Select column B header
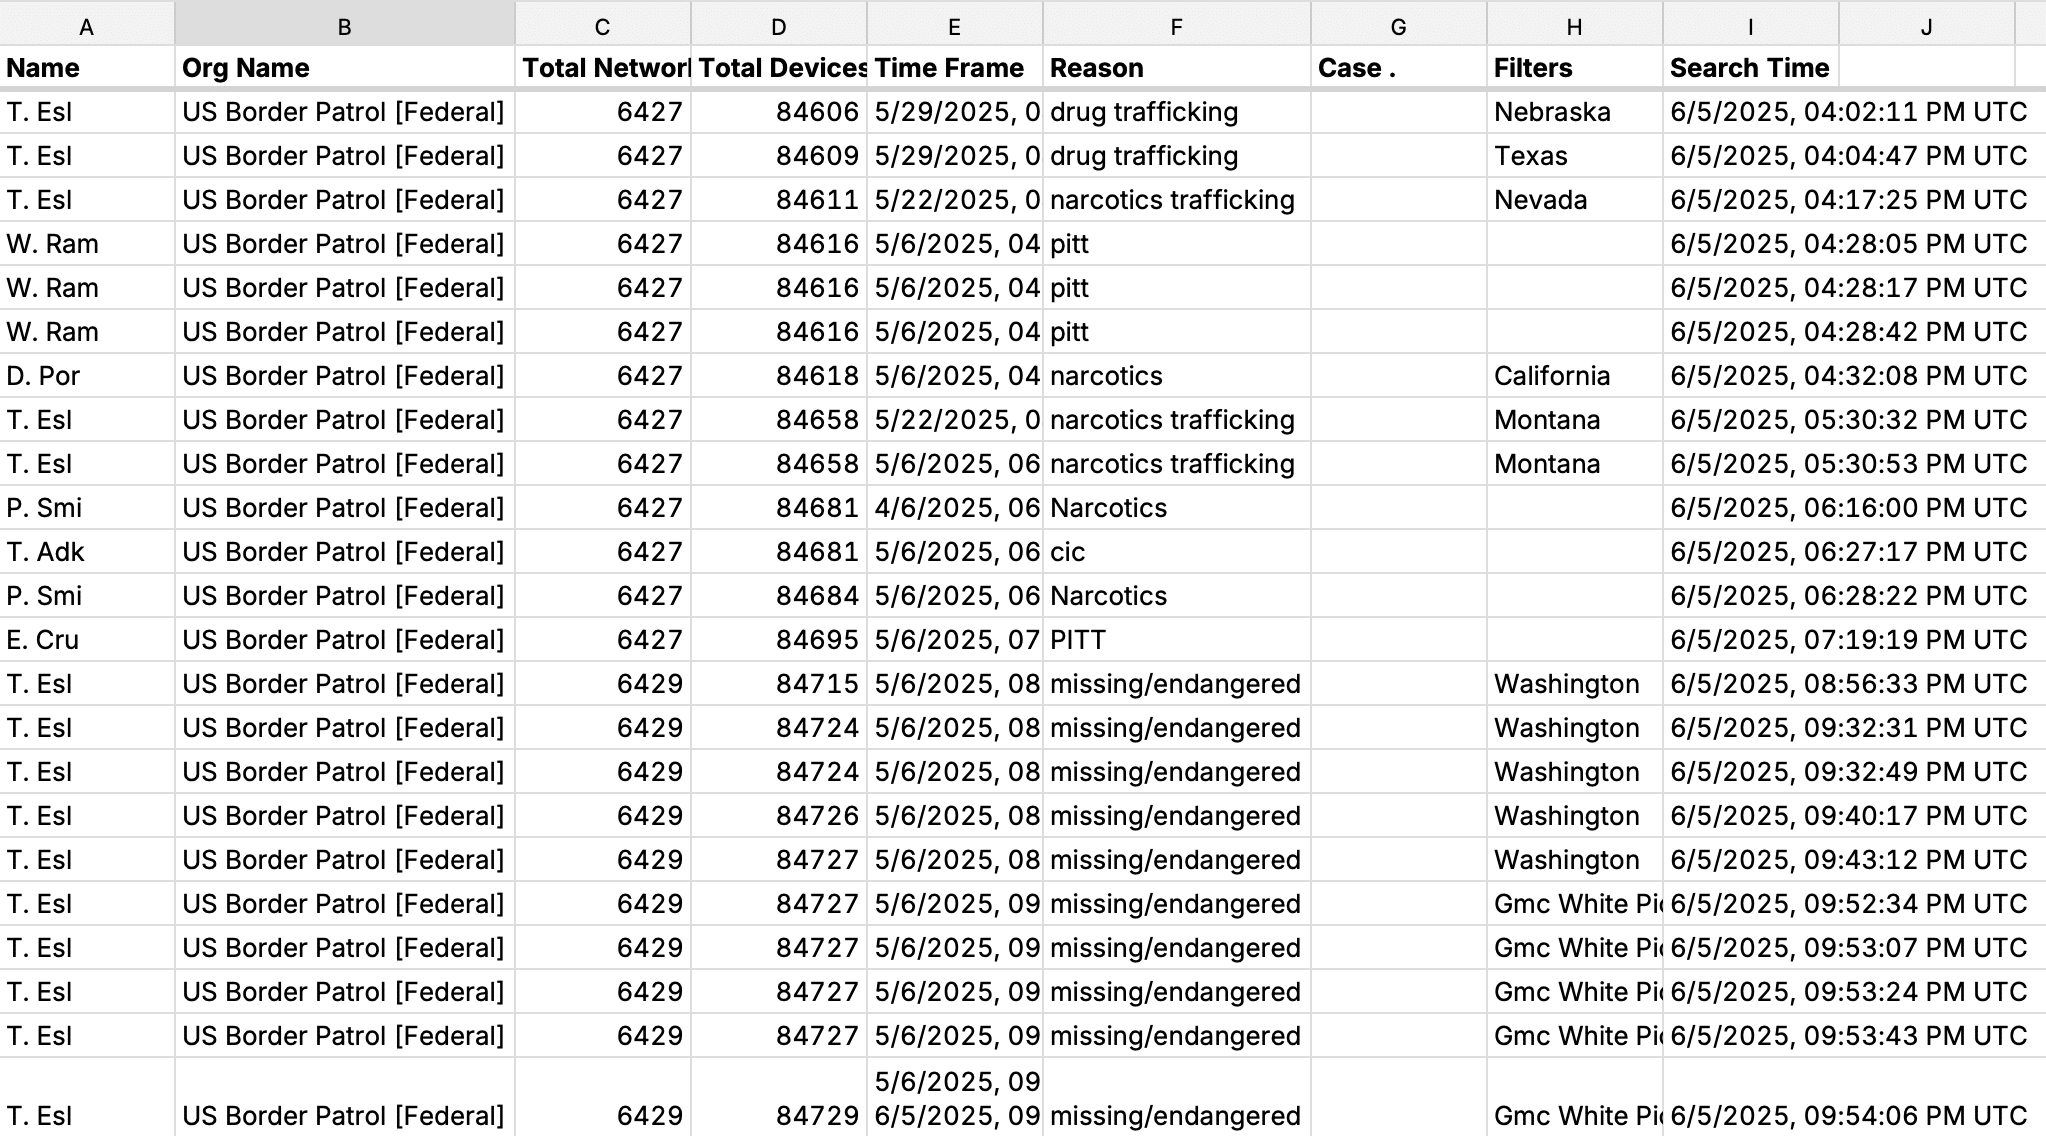The height and width of the screenshot is (1136, 2046). click(x=344, y=27)
